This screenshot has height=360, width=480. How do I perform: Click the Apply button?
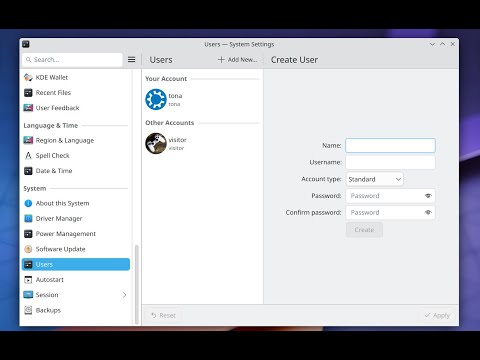click(x=437, y=315)
